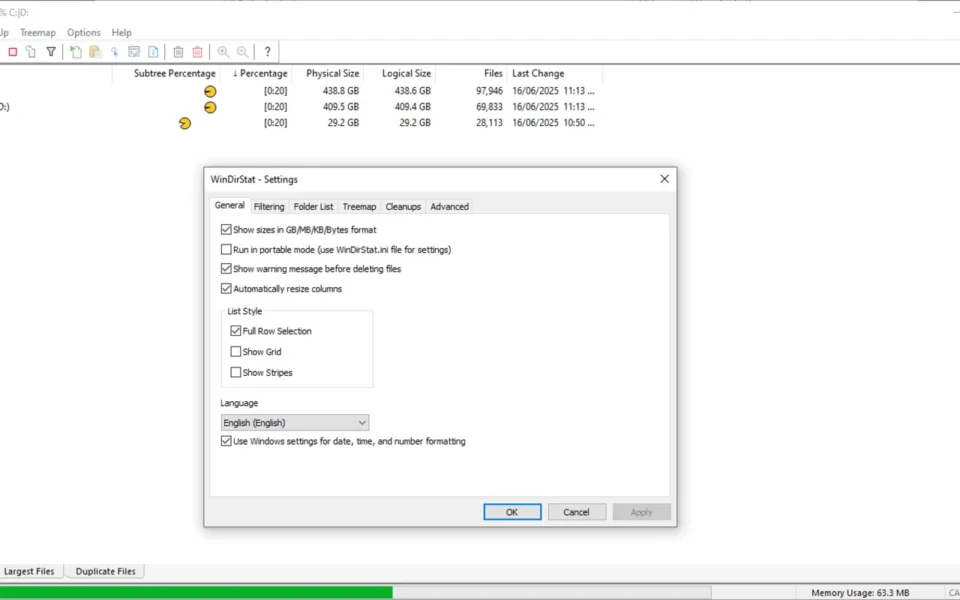960x600 pixels.
Task: Sort by Percentage column header
Action: tap(255, 73)
